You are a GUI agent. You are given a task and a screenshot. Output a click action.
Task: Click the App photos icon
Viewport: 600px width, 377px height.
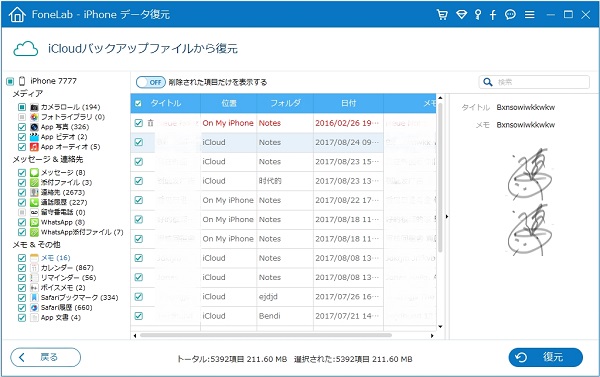34,127
